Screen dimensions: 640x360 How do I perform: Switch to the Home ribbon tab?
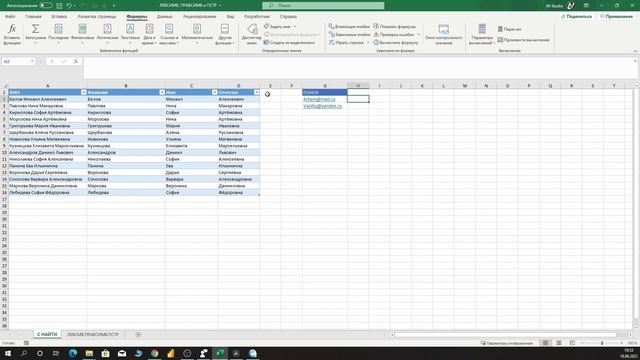tap(33, 17)
